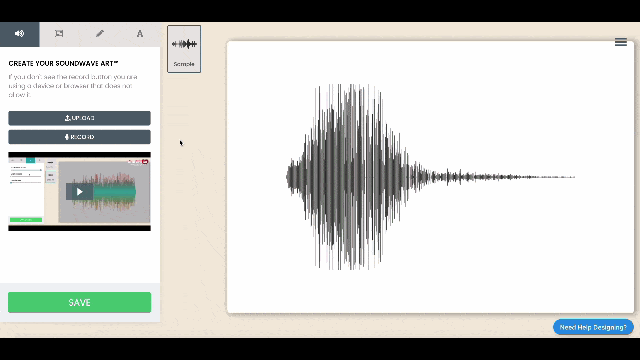640x360 pixels.
Task: Open the sound speaker tab
Action: [x=20, y=34]
